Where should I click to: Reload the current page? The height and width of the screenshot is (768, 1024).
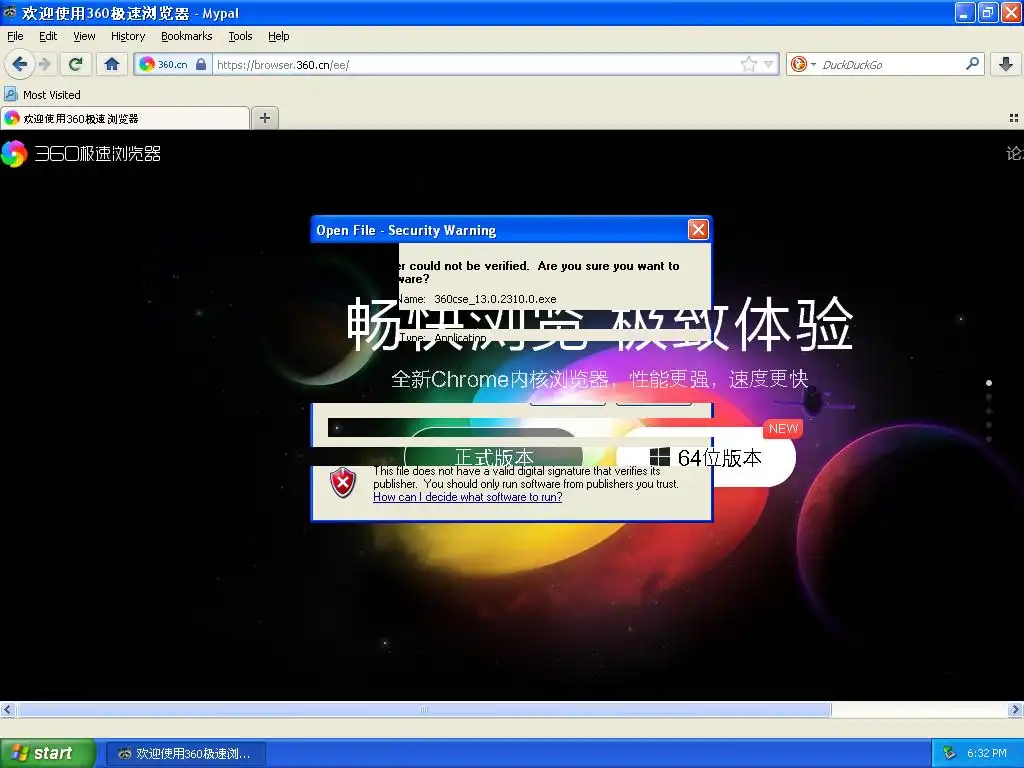pos(76,64)
